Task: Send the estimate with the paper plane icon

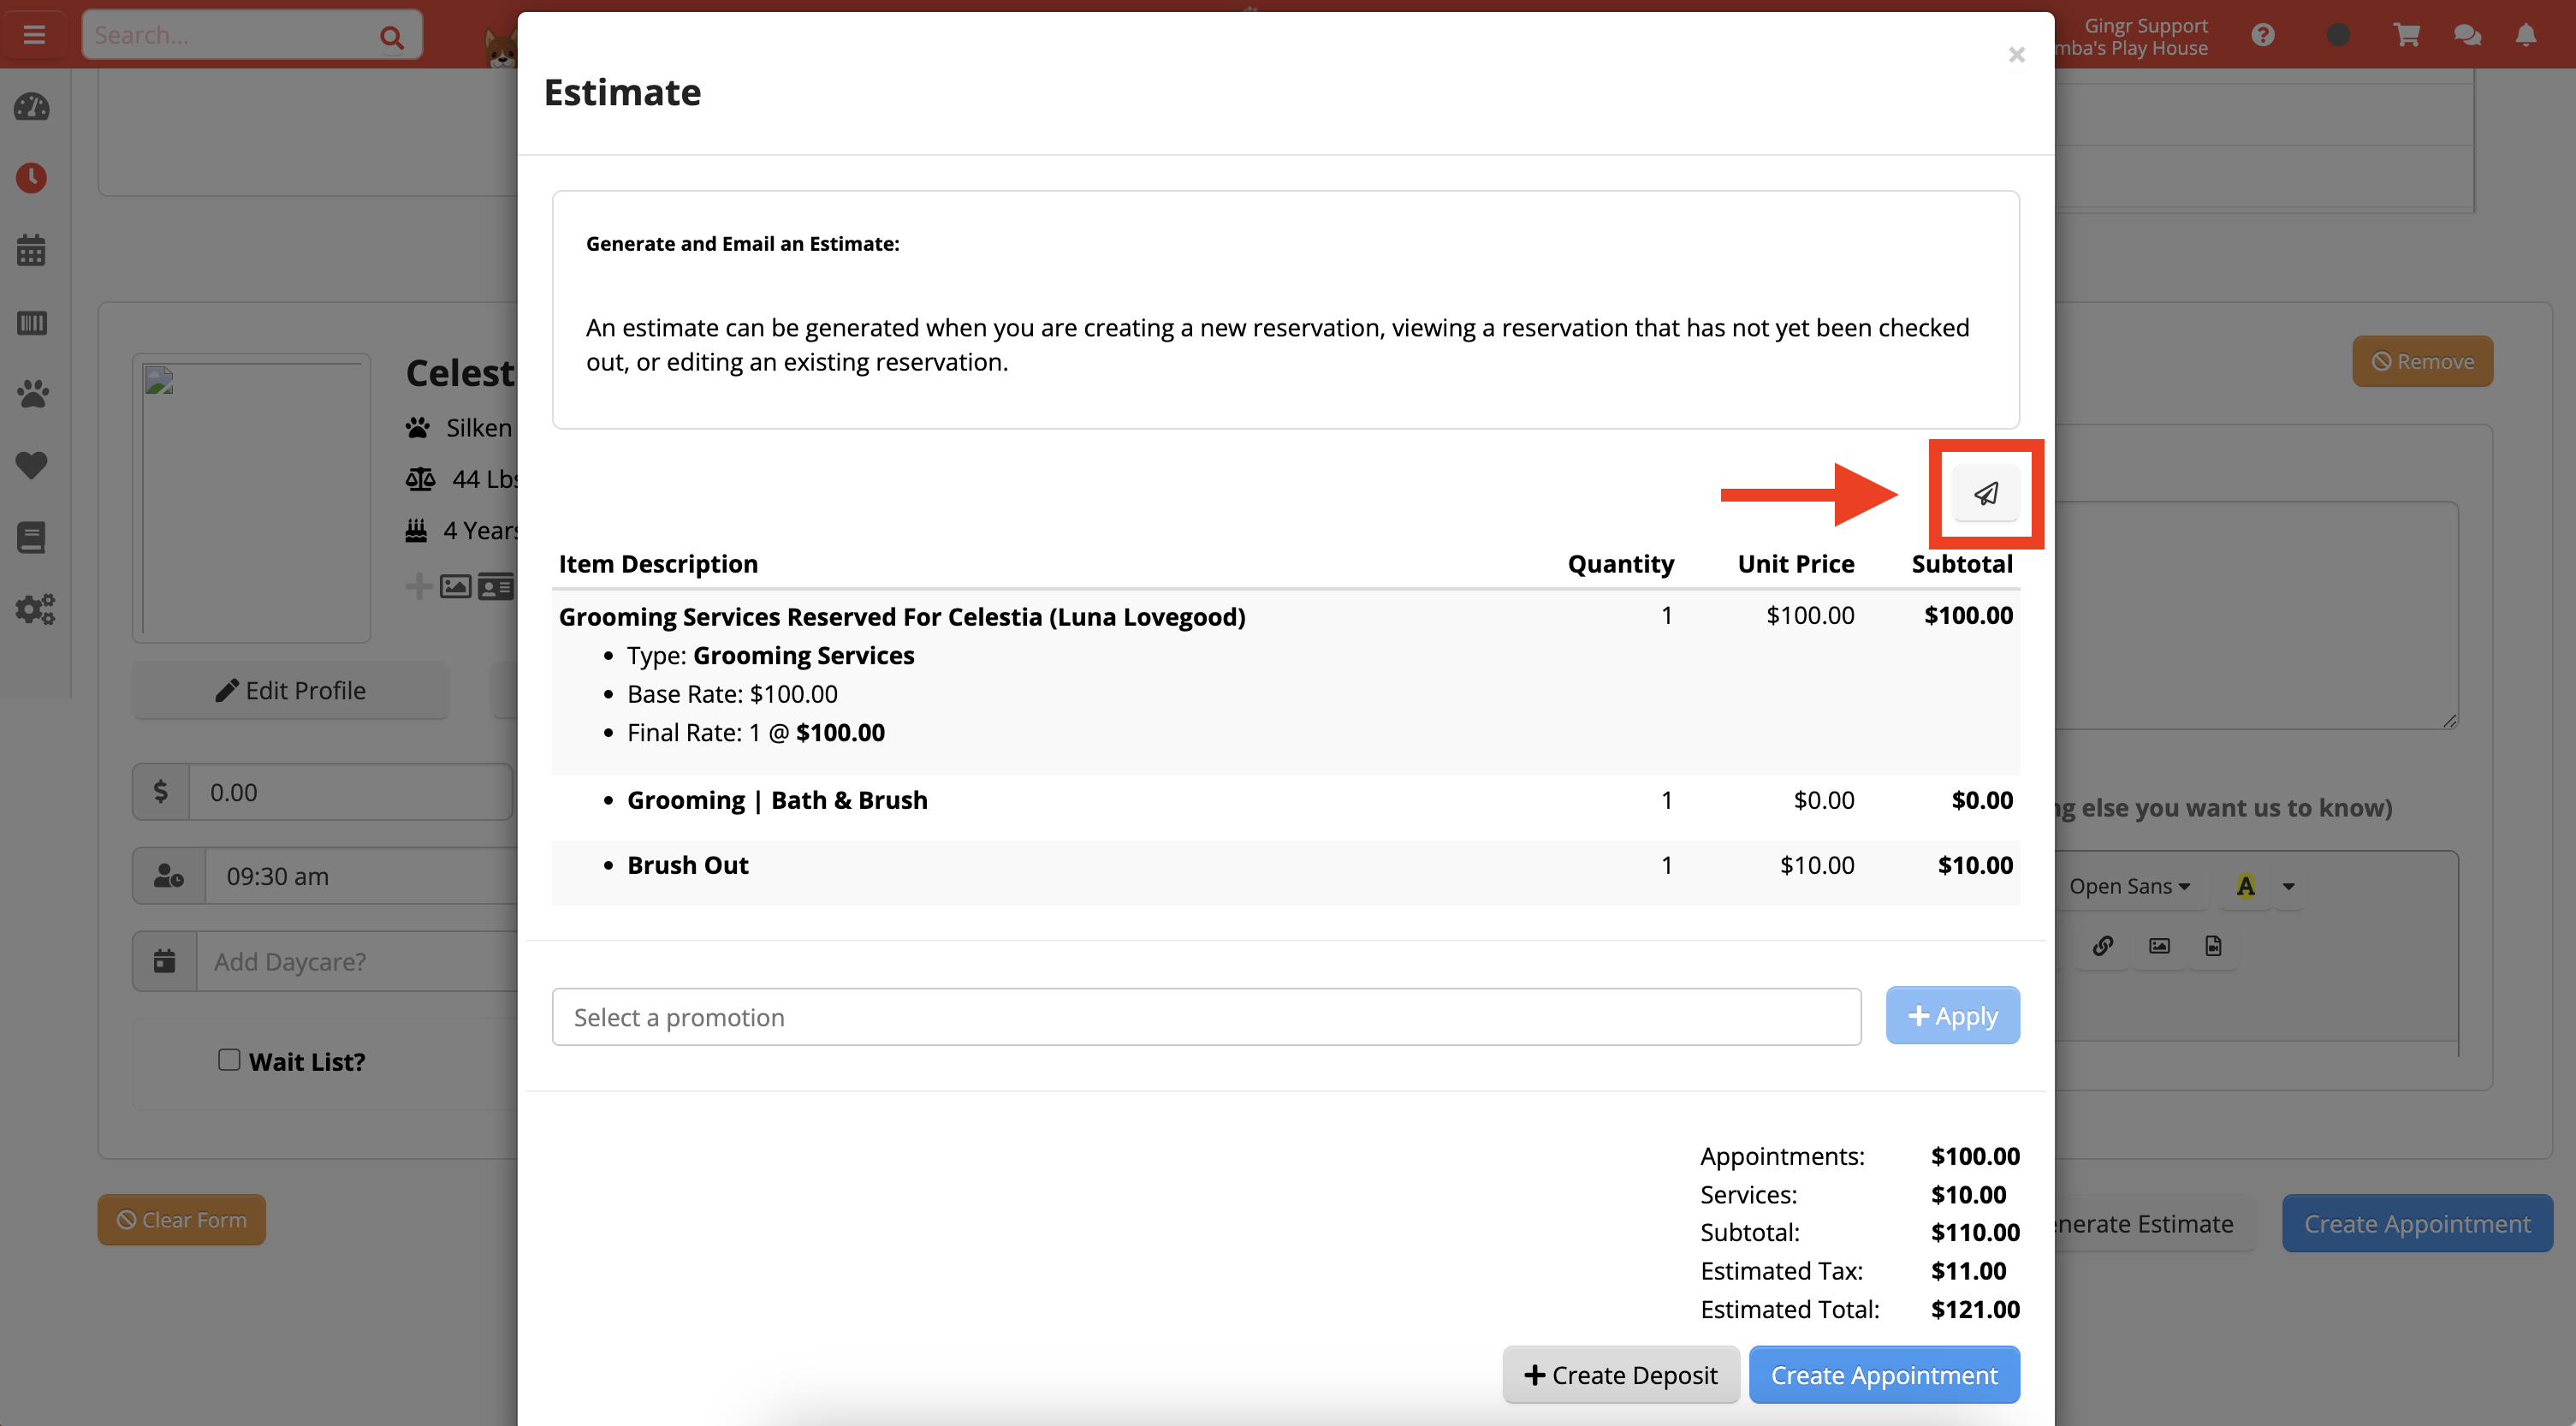Action: (x=1986, y=493)
